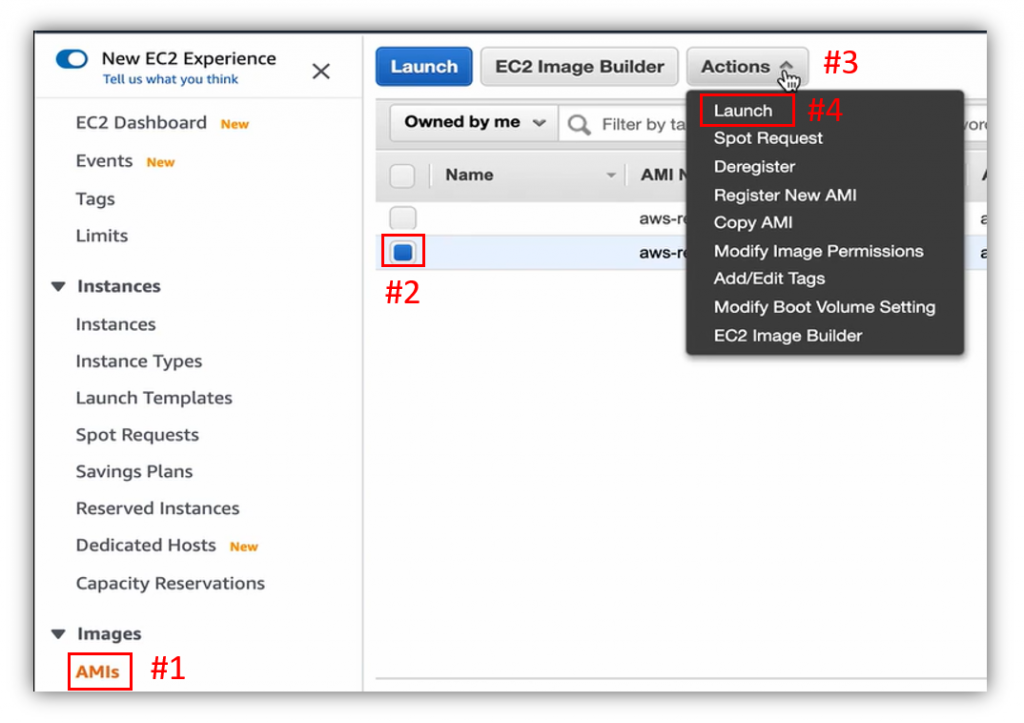This screenshot has width=1024, height=723.
Task: Choose Register New AMI menu entry
Action: (x=785, y=195)
